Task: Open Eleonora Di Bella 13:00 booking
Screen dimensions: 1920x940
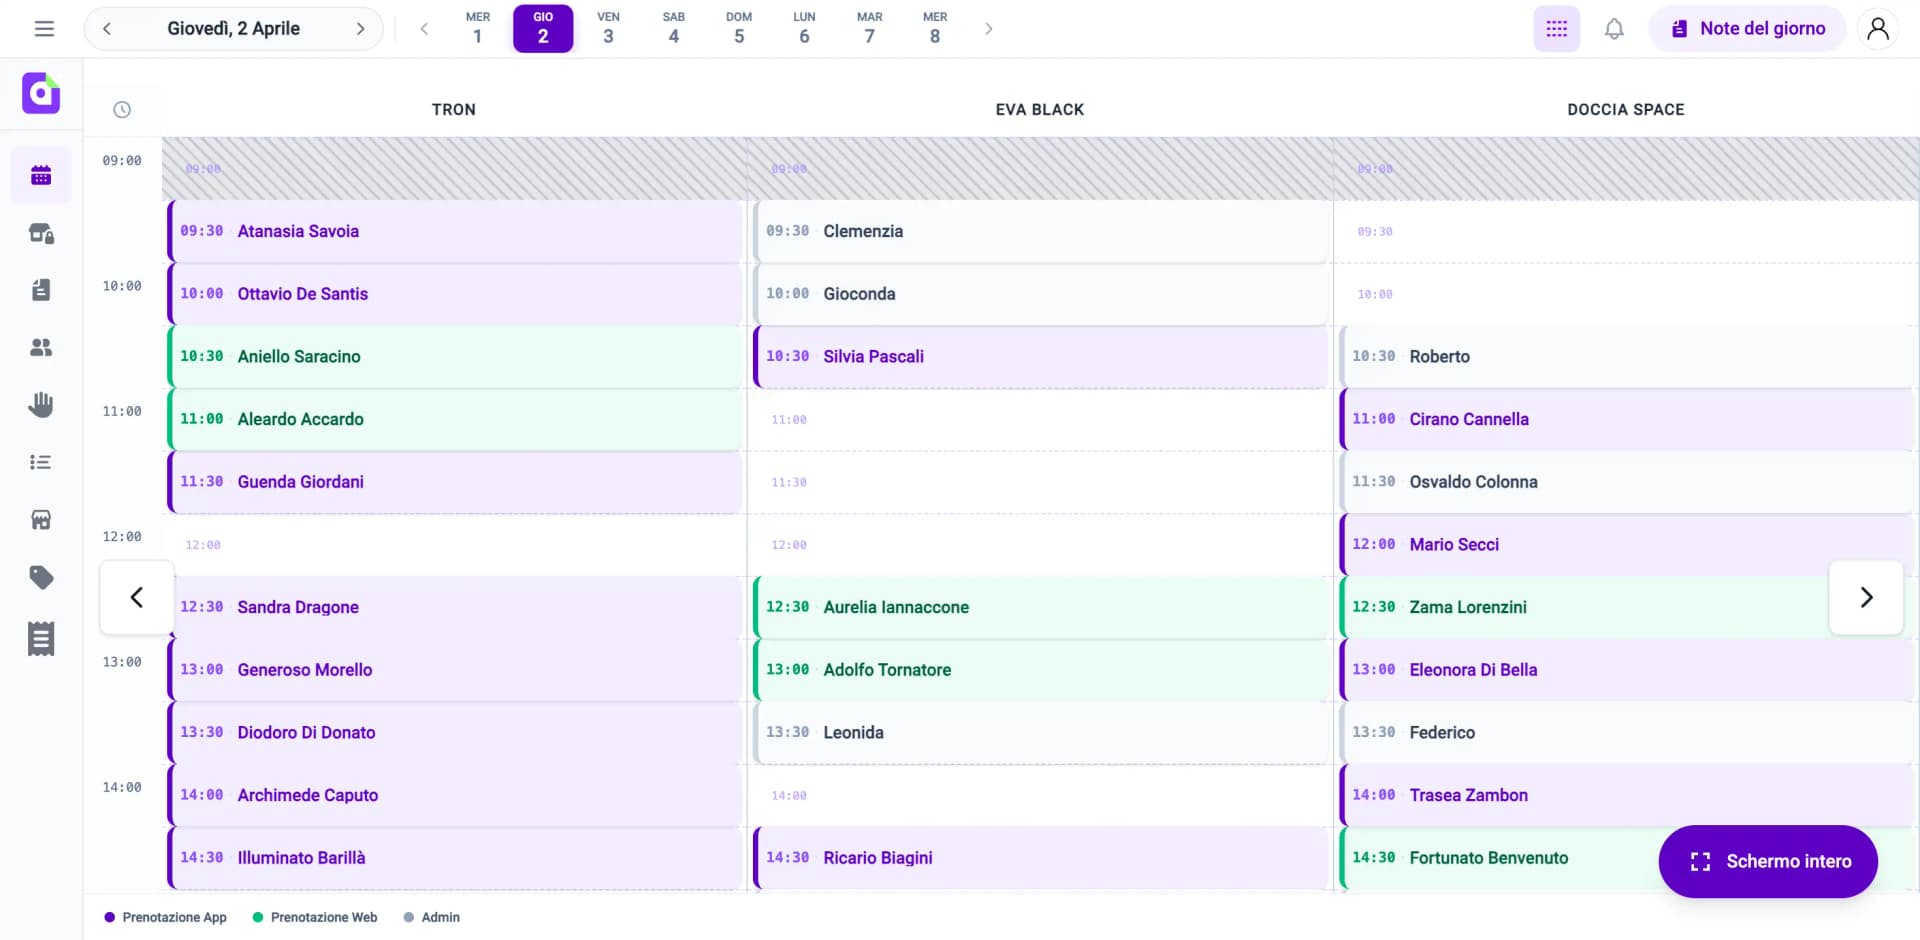Action: pos(1626,670)
